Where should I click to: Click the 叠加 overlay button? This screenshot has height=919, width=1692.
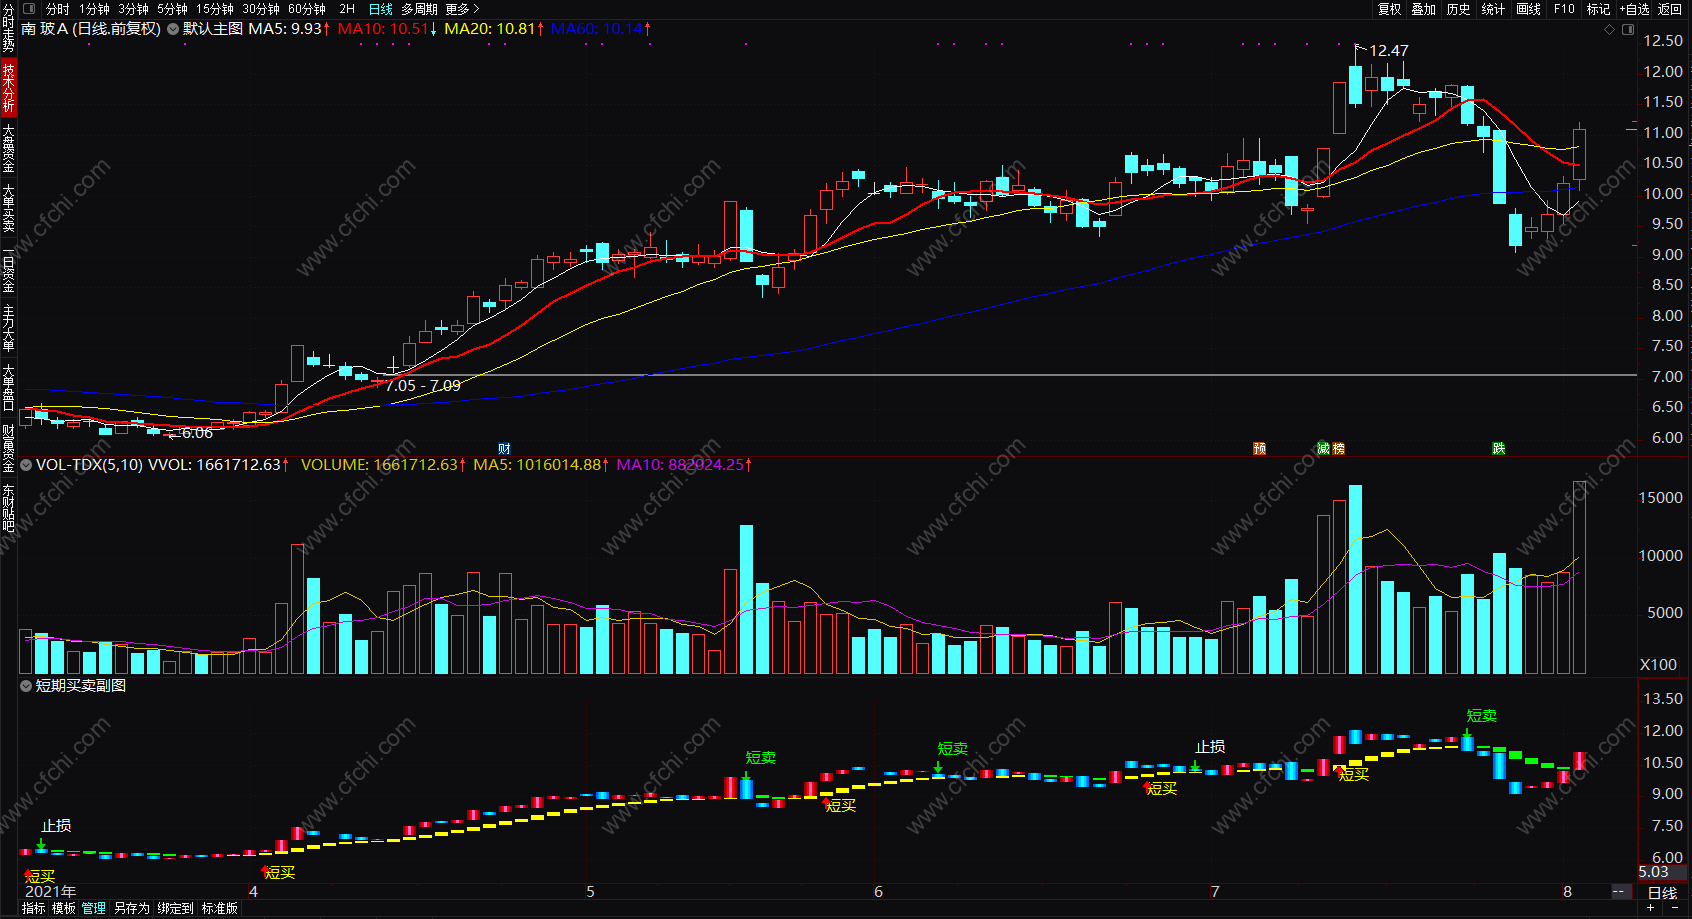tap(1423, 9)
